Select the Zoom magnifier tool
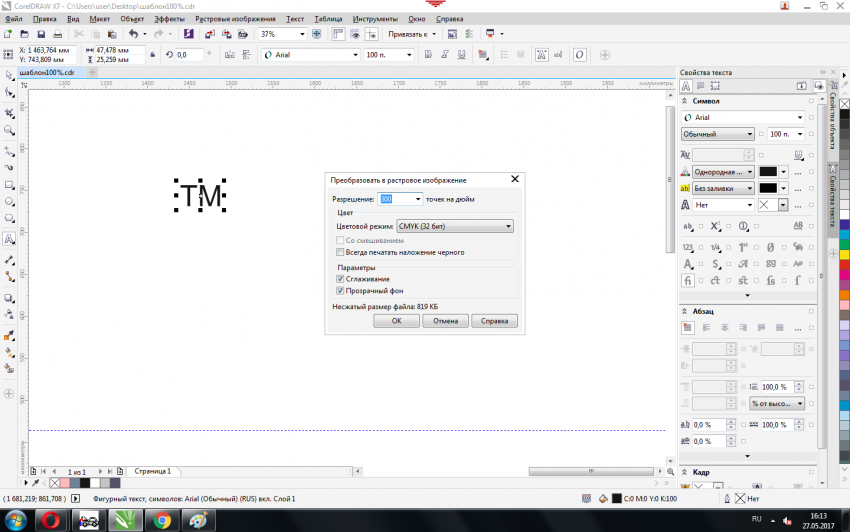The width and height of the screenshot is (850, 532). (x=9, y=130)
